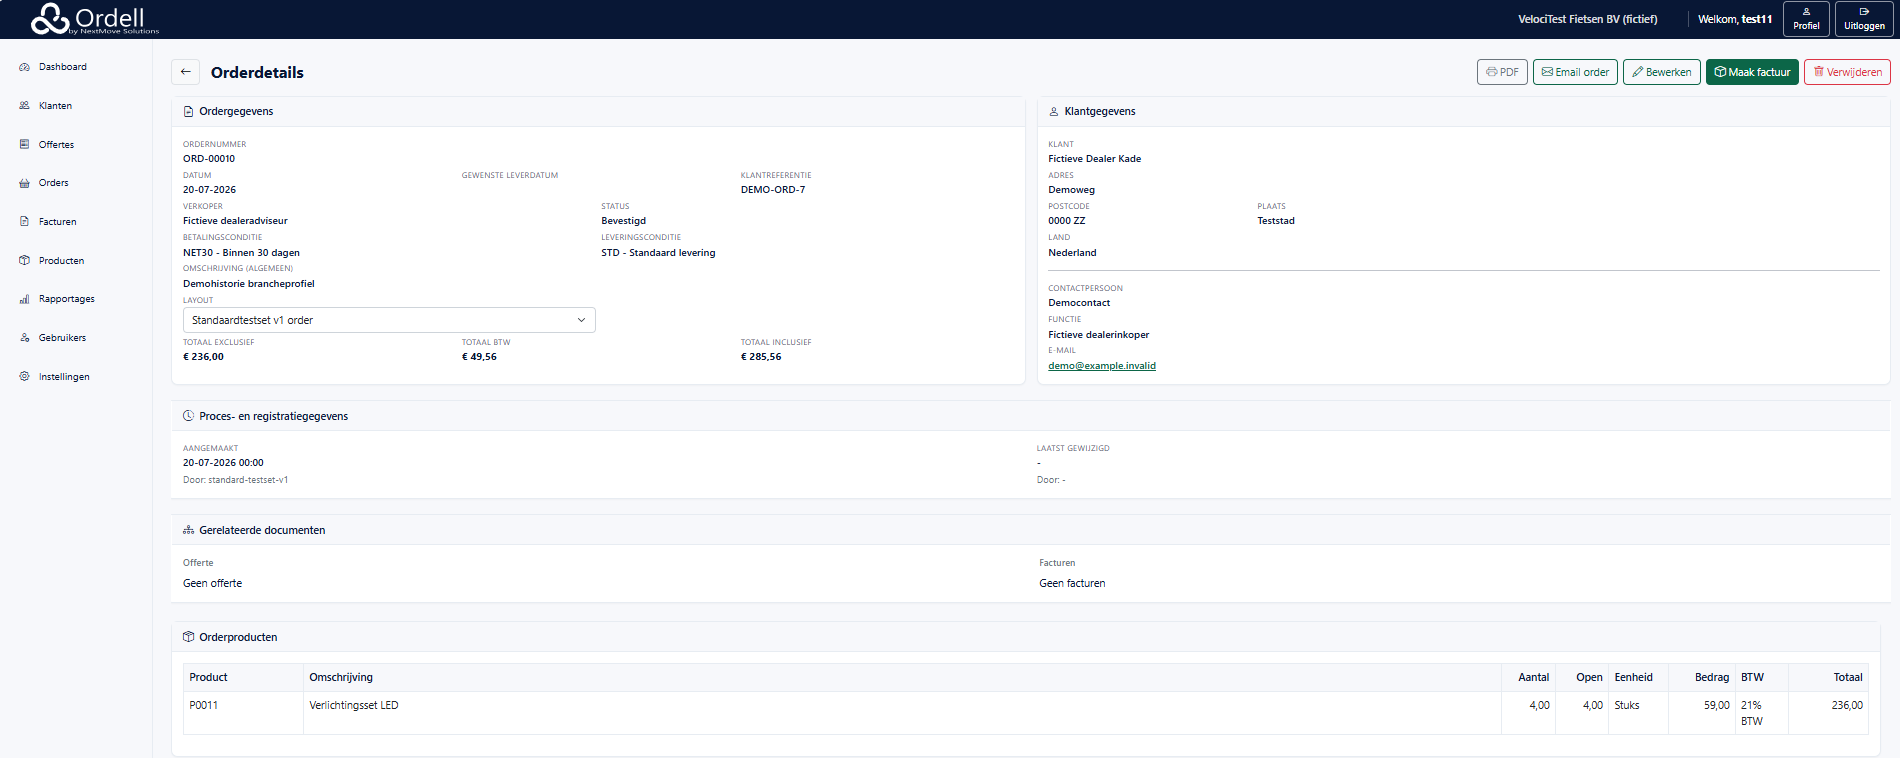Click the customer name Fictieve Dealer Kade

click(x=1095, y=159)
